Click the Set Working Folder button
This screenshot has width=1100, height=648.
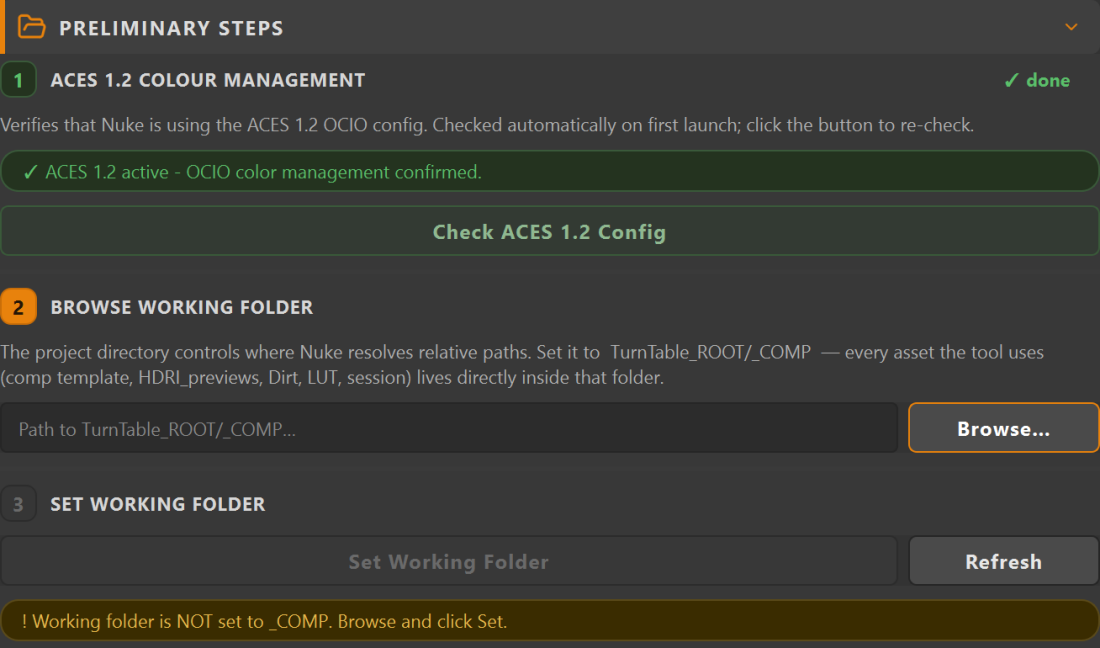coord(449,561)
